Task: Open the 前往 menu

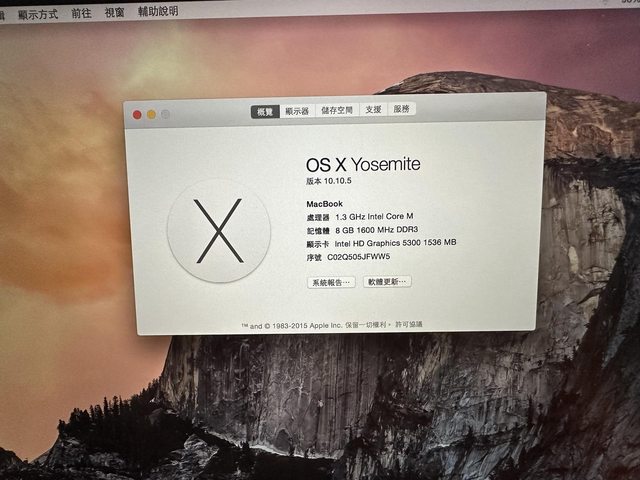Action: pos(81,13)
